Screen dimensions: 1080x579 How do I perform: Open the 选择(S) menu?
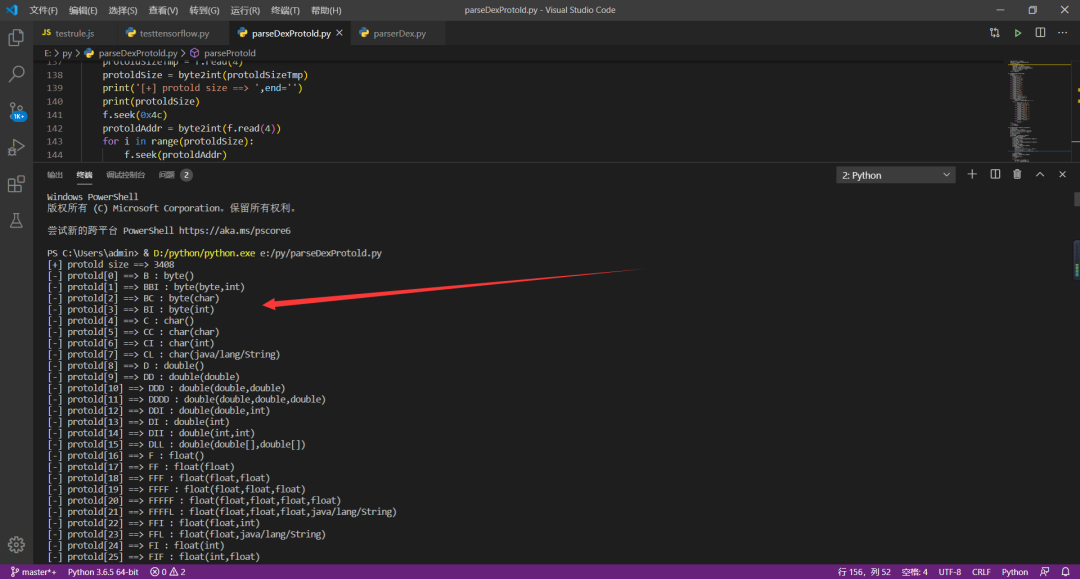pos(123,10)
